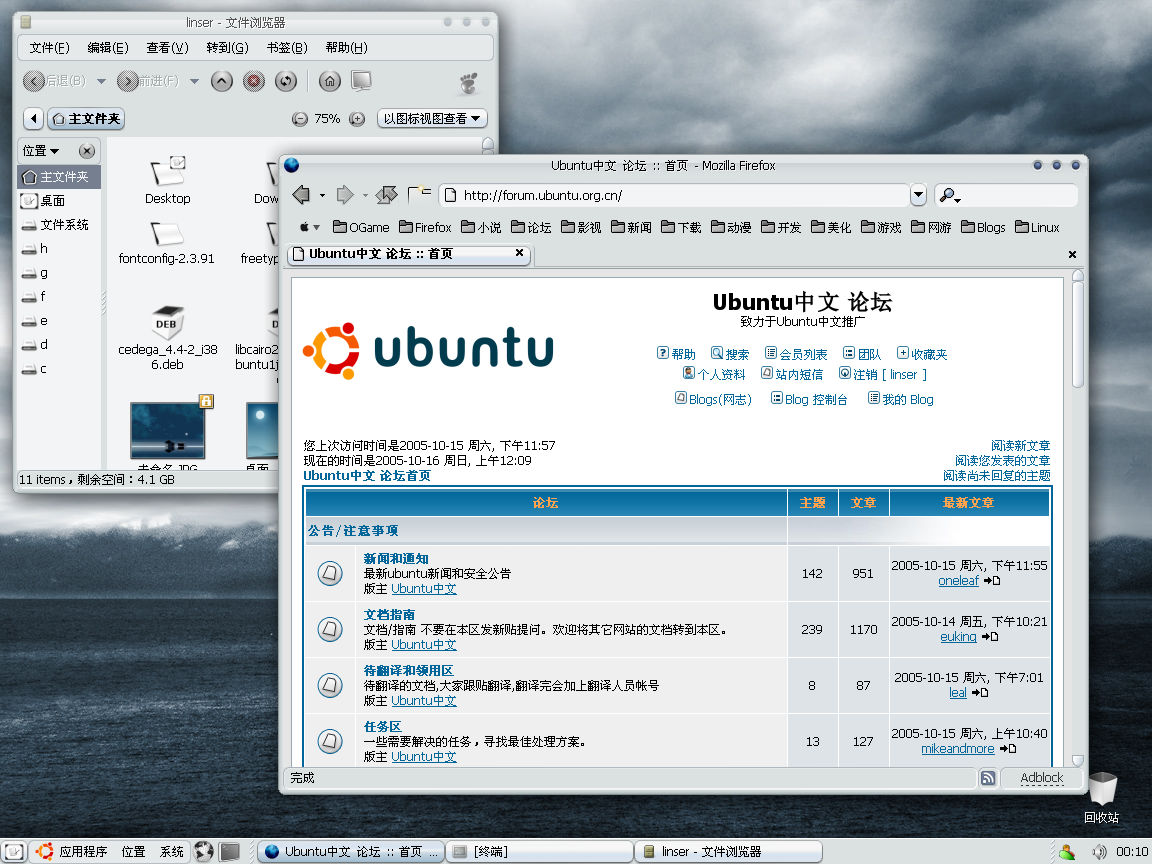Close the Ubuntu中文 论坛 tab
This screenshot has height=864, width=1152.
tap(519, 253)
